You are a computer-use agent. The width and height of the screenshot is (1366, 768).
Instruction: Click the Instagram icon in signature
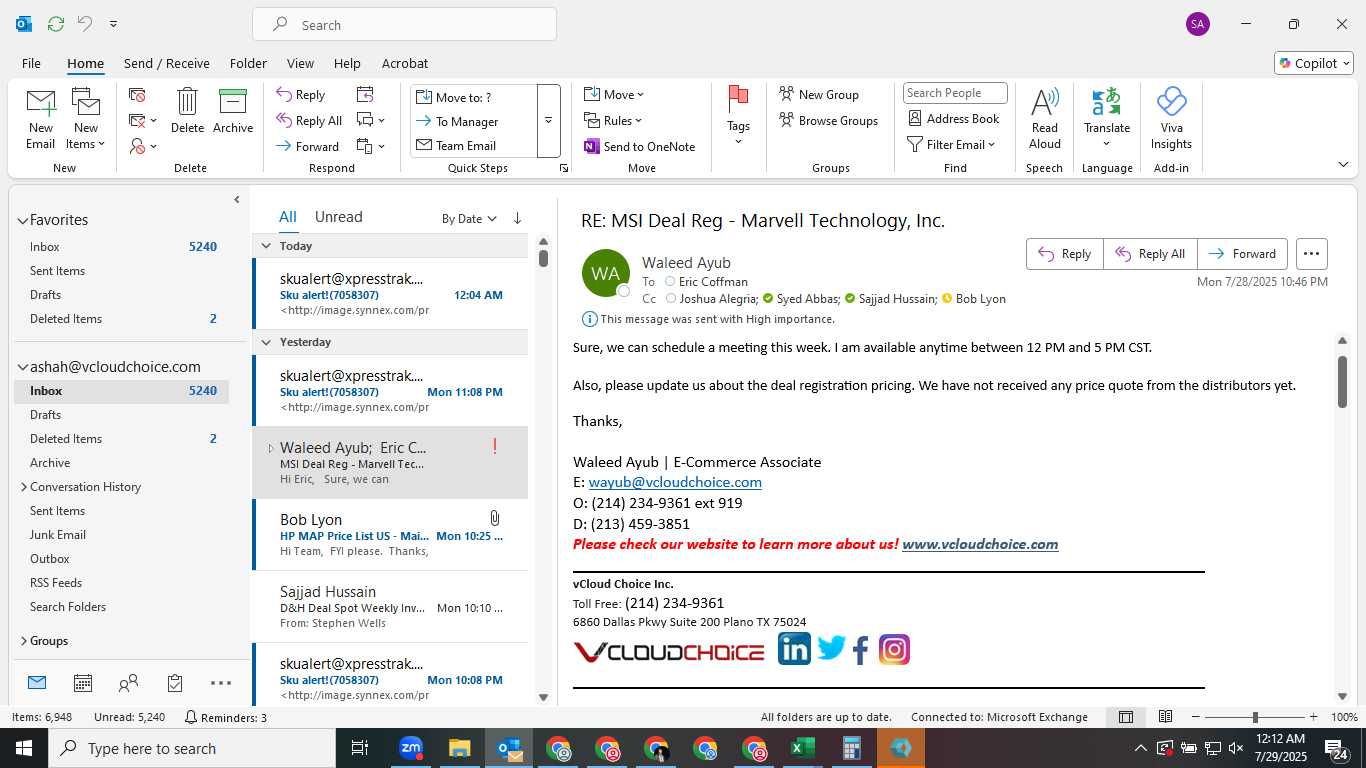[x=894, y=650]
